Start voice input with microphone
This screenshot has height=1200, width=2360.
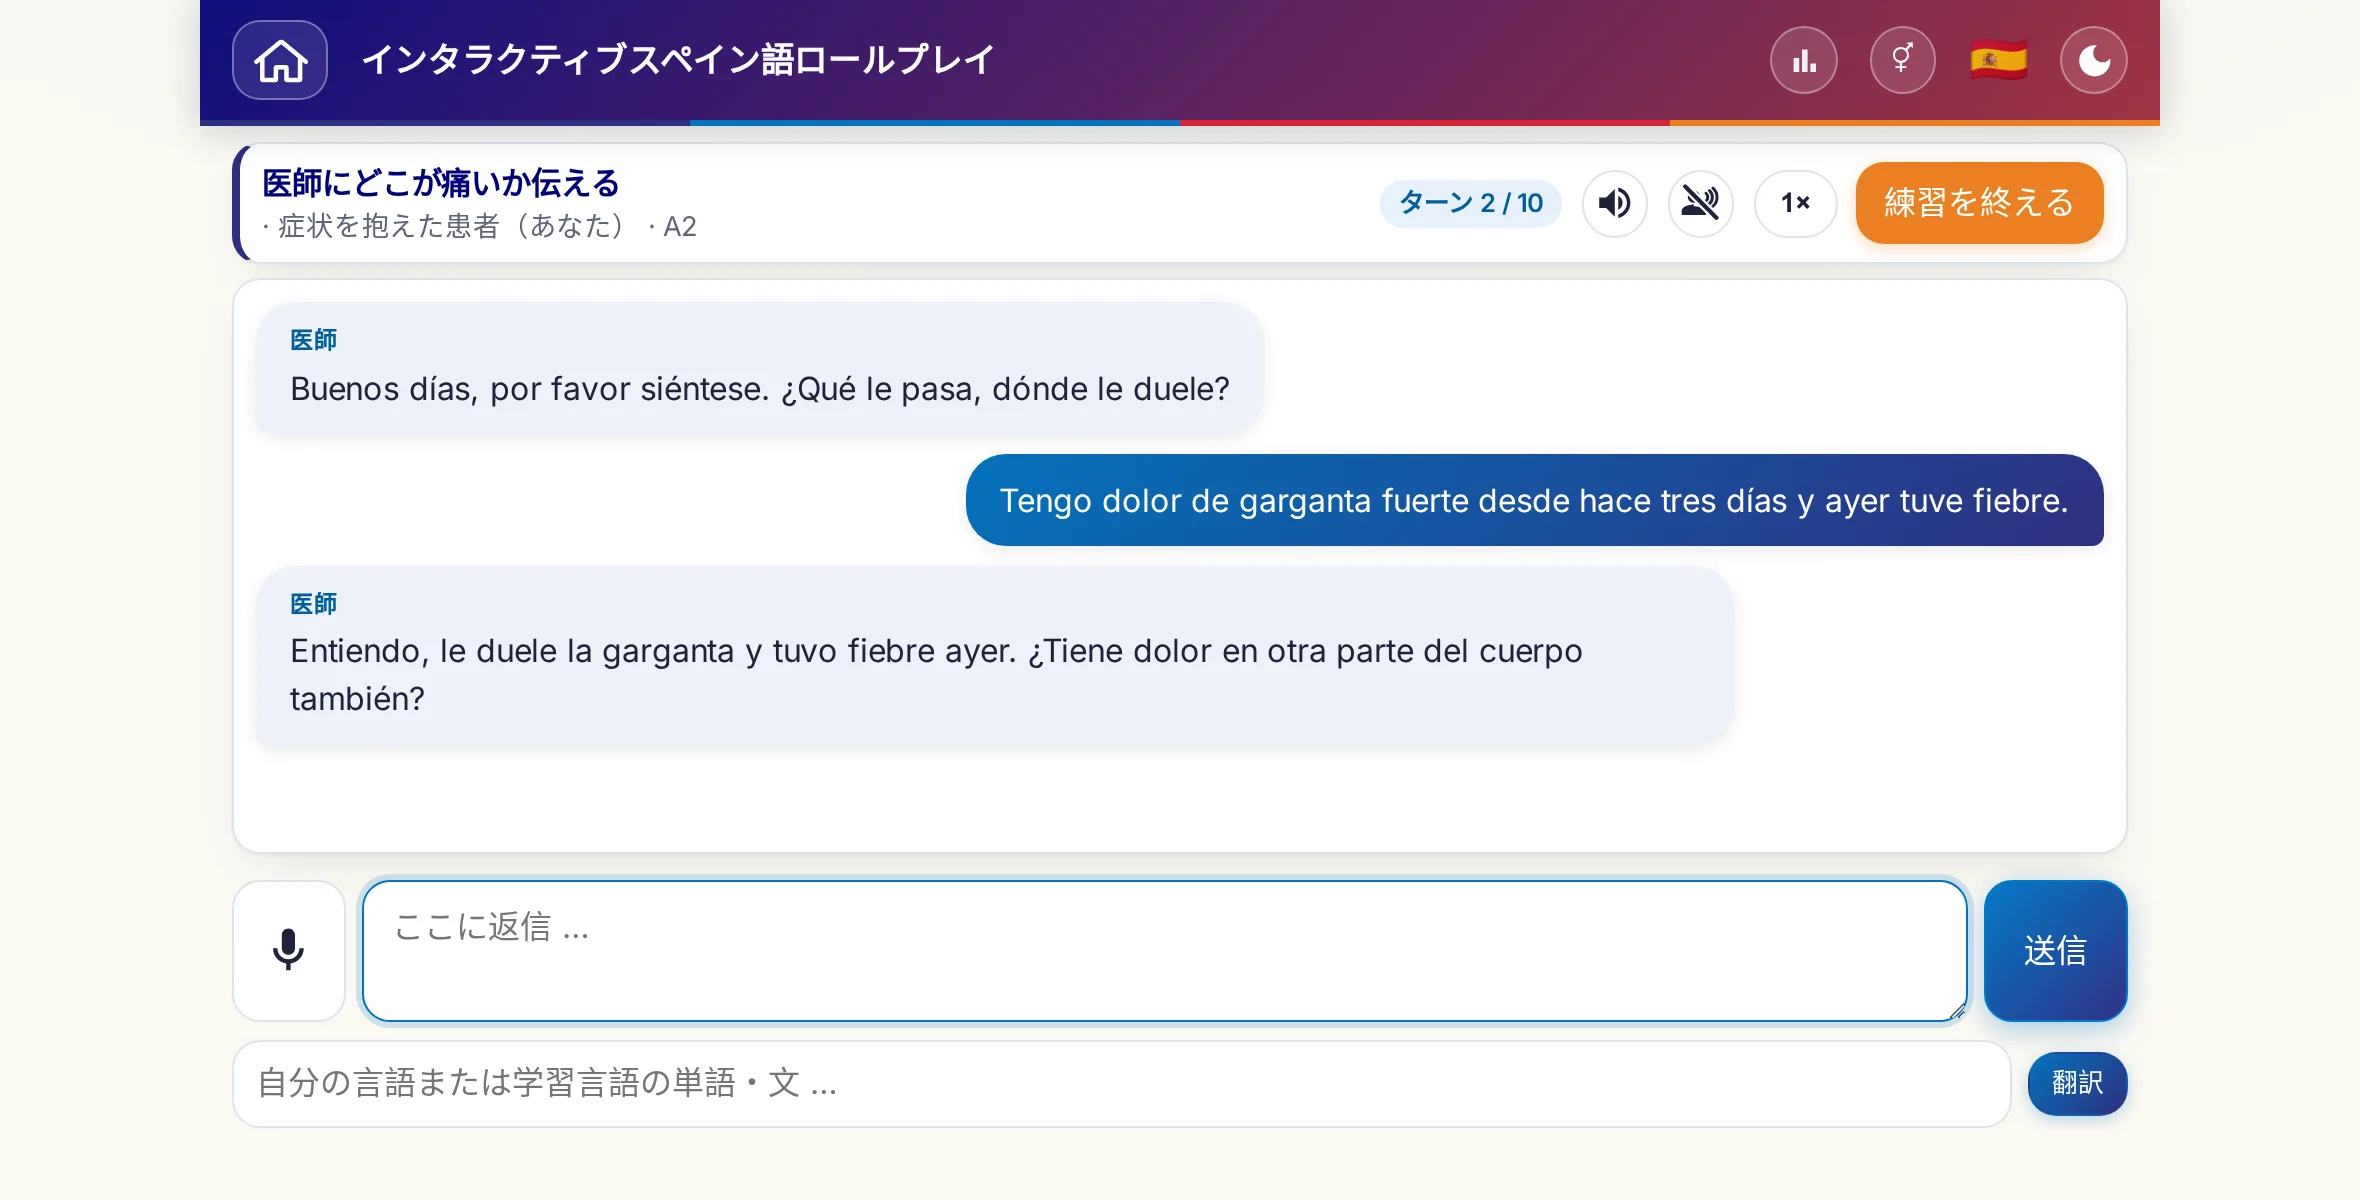[289, 950]
